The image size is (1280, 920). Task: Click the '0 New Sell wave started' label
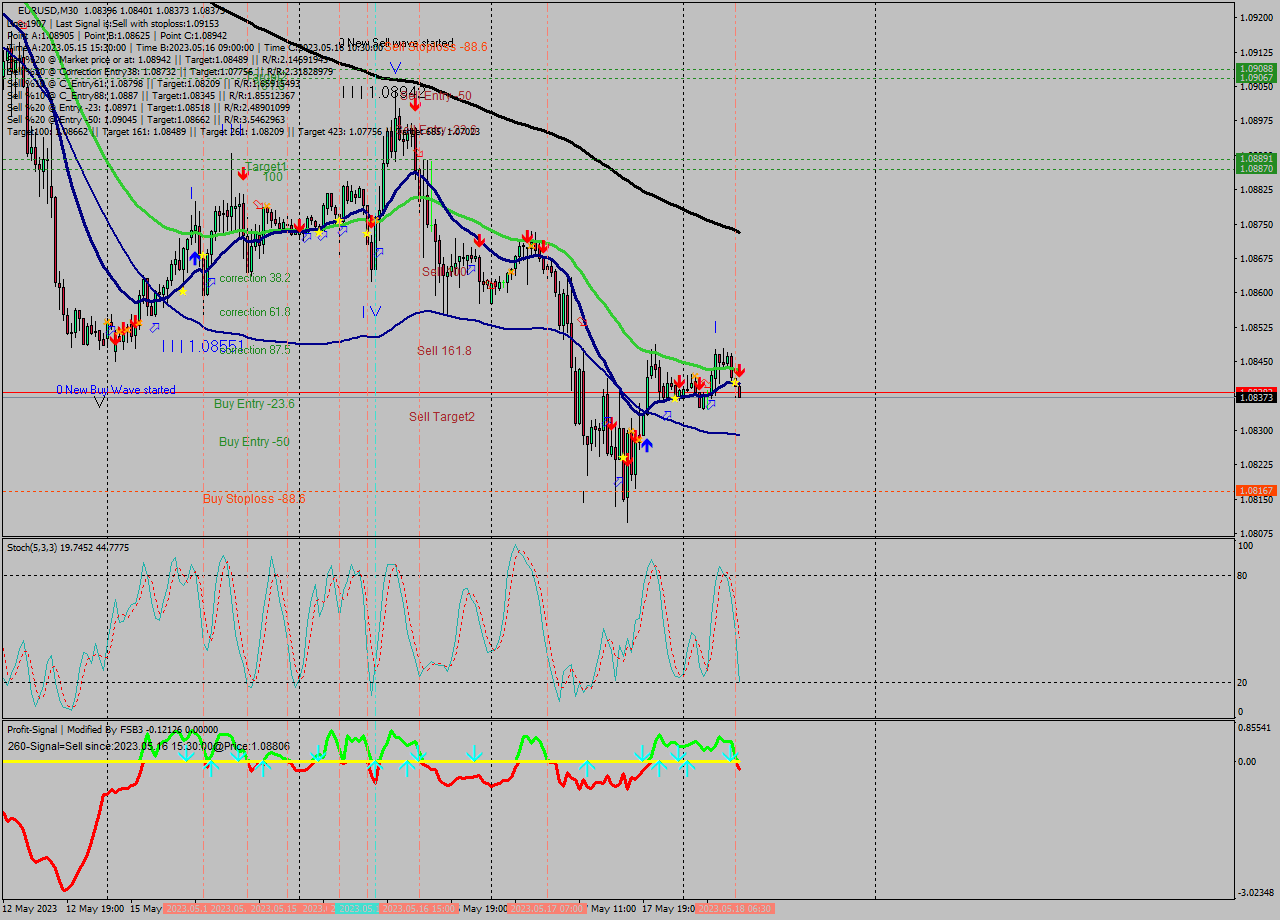click(396, 43)
